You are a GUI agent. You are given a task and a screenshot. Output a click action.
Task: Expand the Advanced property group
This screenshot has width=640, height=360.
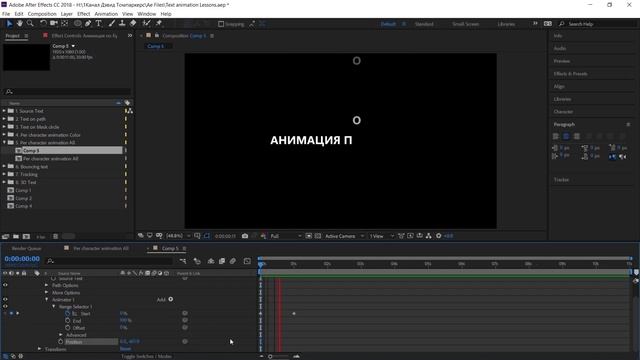click(x=61, y=335)
